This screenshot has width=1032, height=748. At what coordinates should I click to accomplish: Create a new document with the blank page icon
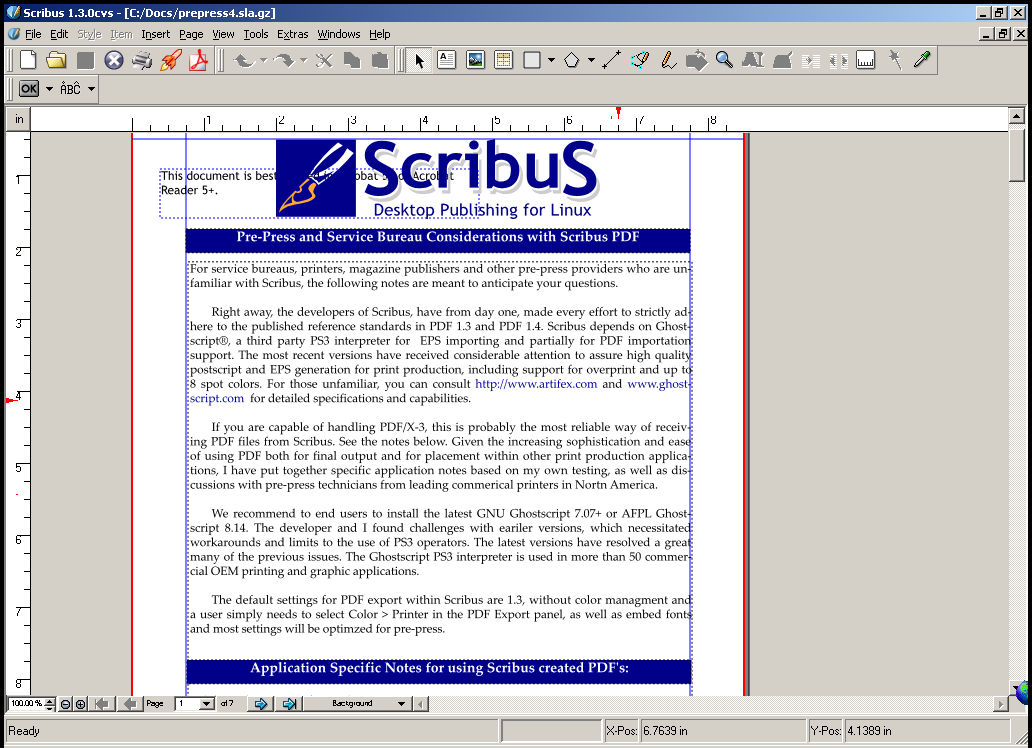point(28,60)
